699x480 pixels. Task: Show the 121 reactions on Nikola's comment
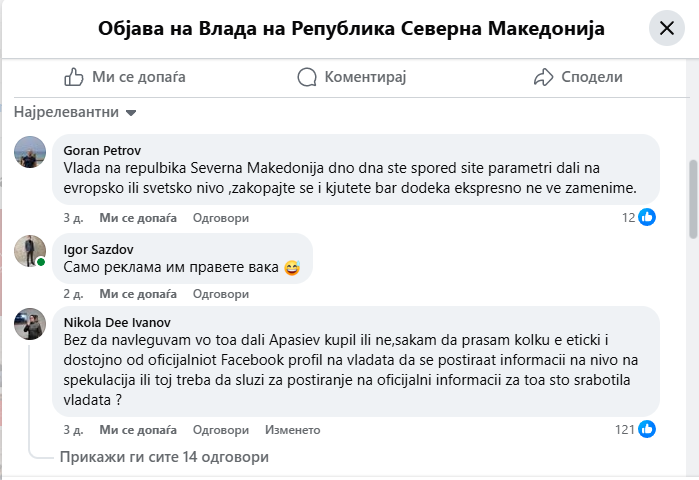[x=635, y=429]
